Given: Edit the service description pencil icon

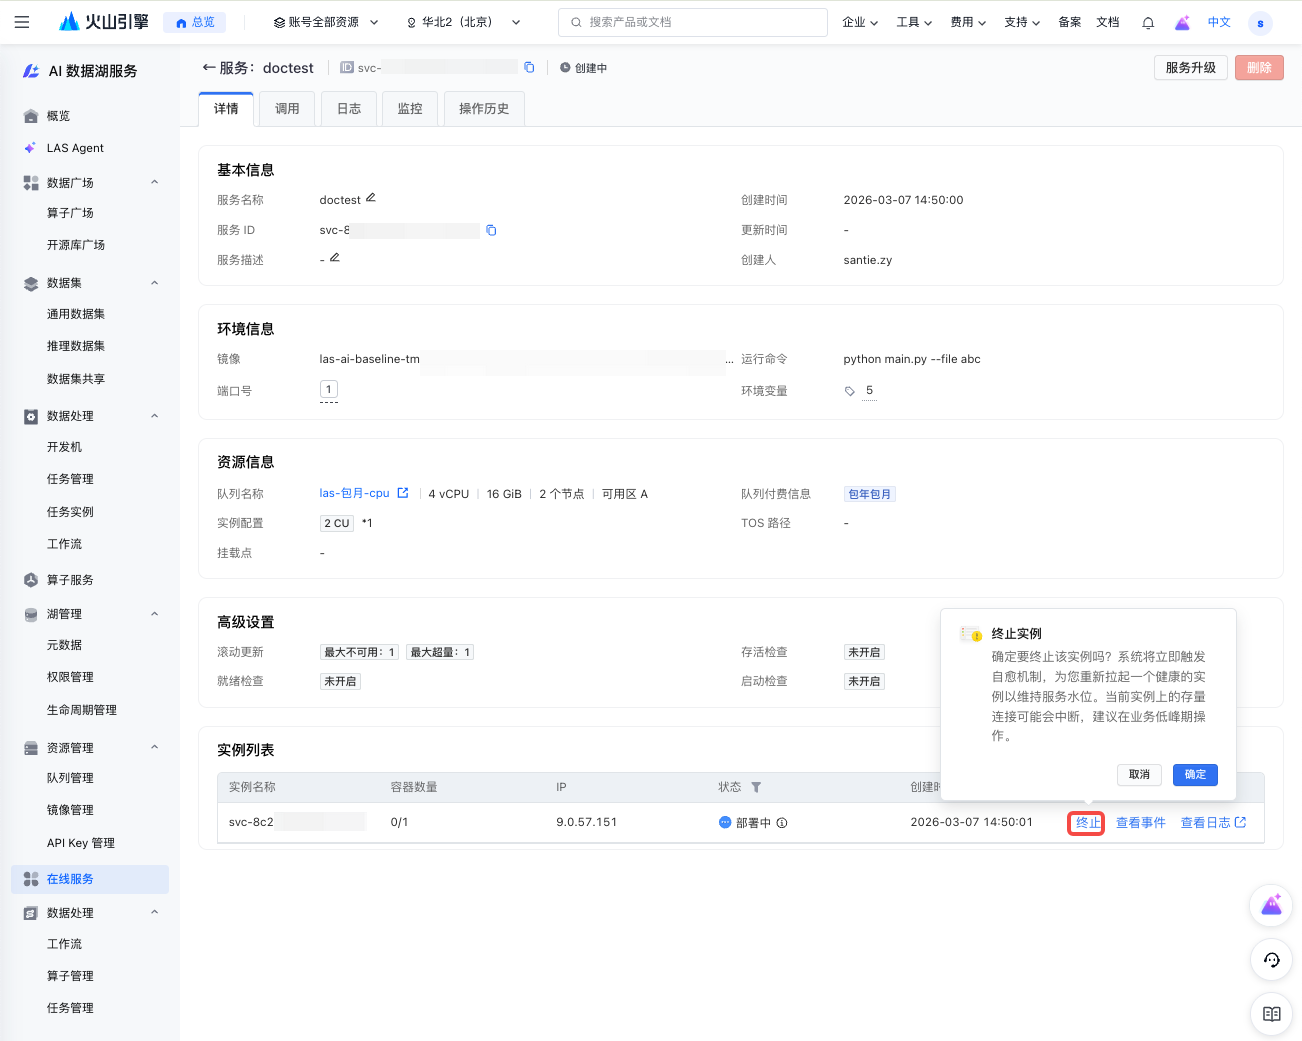Looking at the screenshot, I should (335, 258).
